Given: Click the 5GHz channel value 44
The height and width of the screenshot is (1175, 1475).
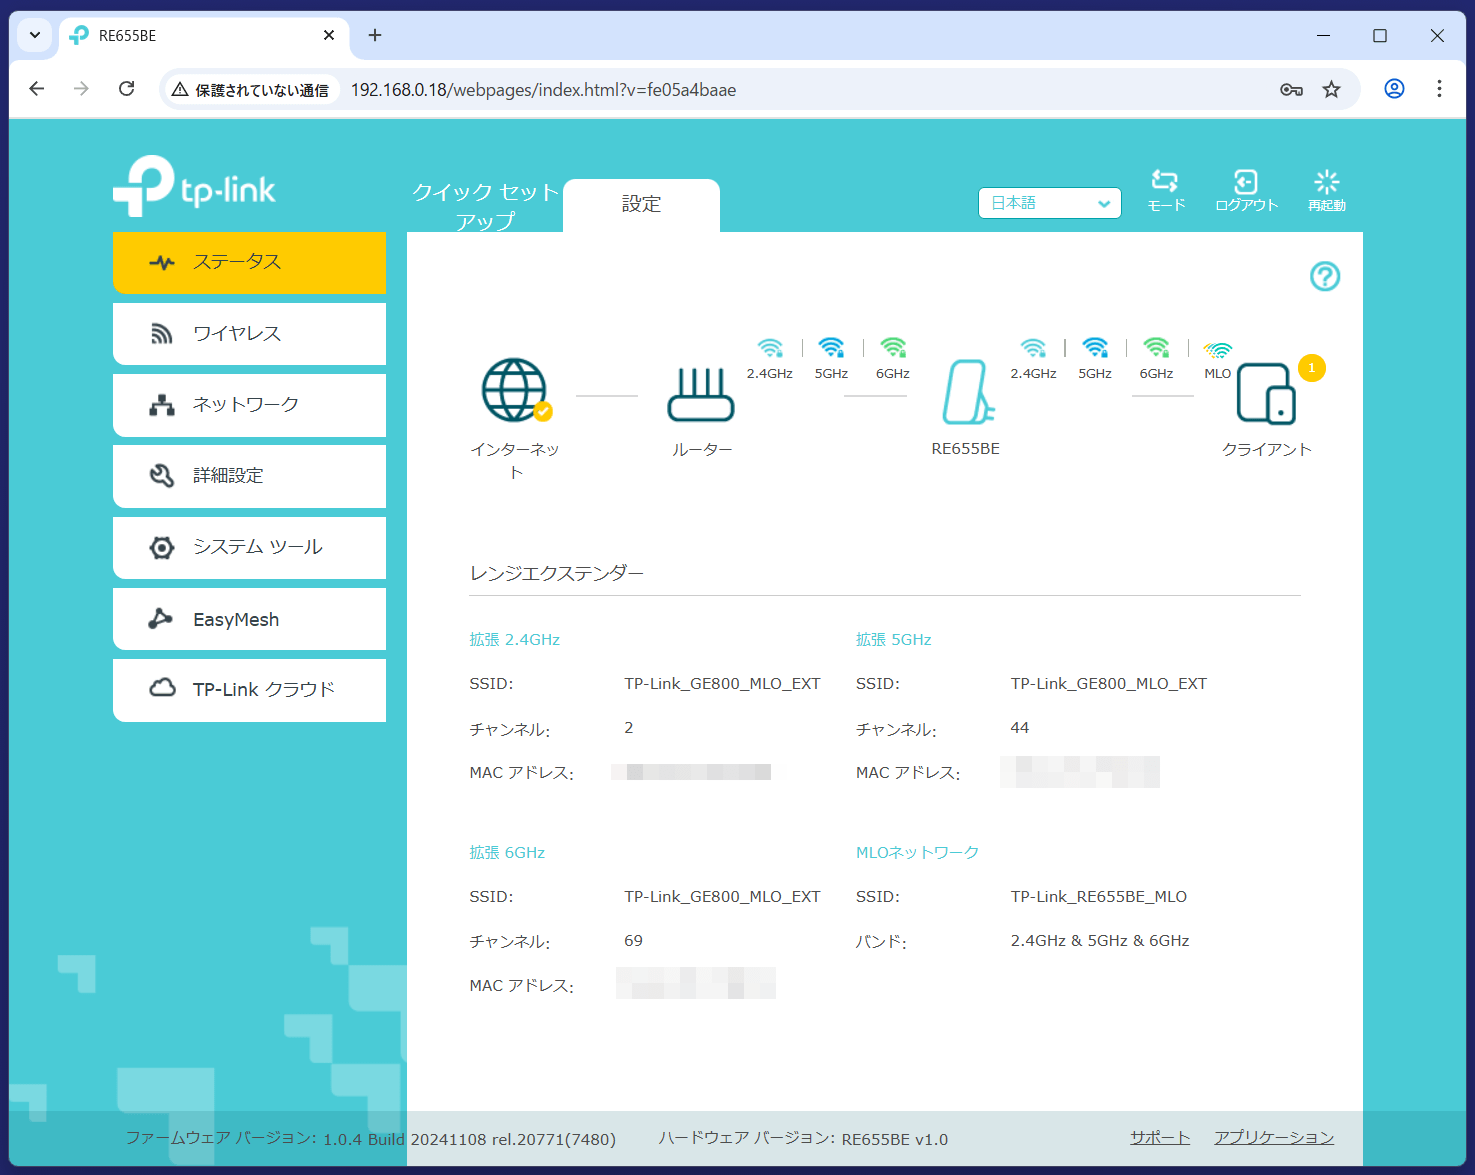Looking at the screenshot, I should (x=1019, y=728).
